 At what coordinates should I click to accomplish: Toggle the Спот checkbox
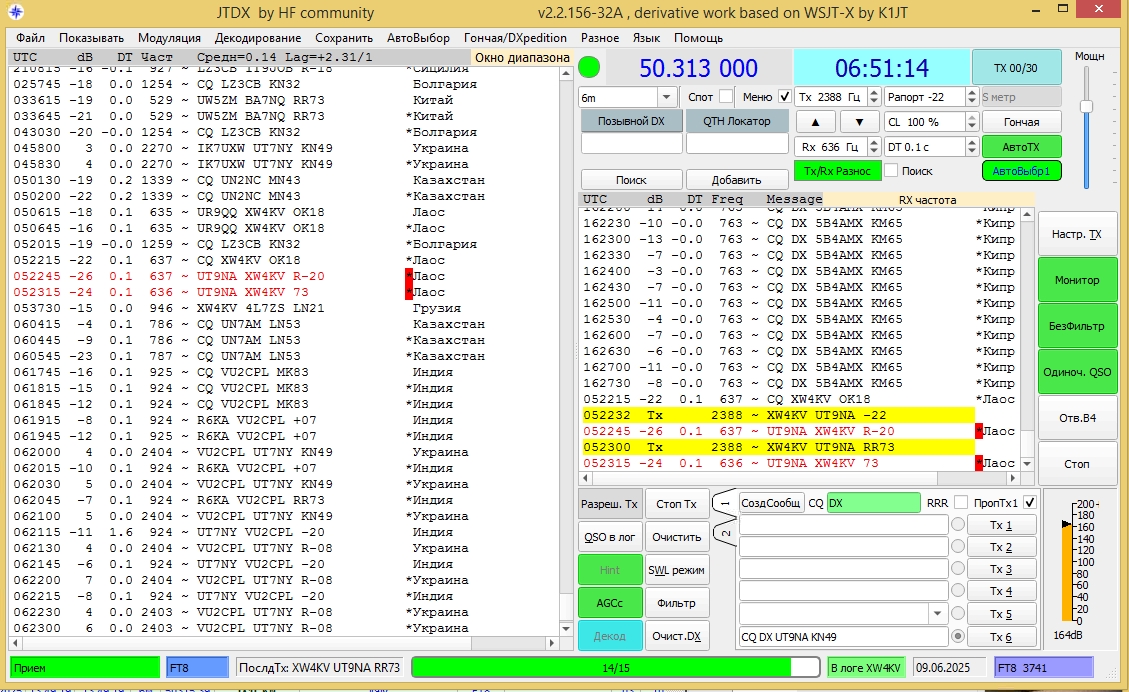726,96
